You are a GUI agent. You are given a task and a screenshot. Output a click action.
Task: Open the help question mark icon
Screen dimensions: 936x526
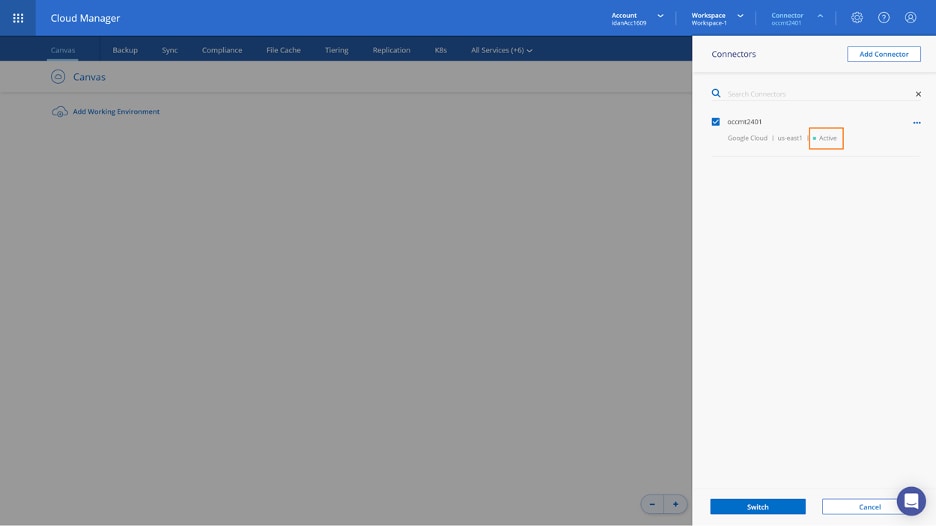884,18
